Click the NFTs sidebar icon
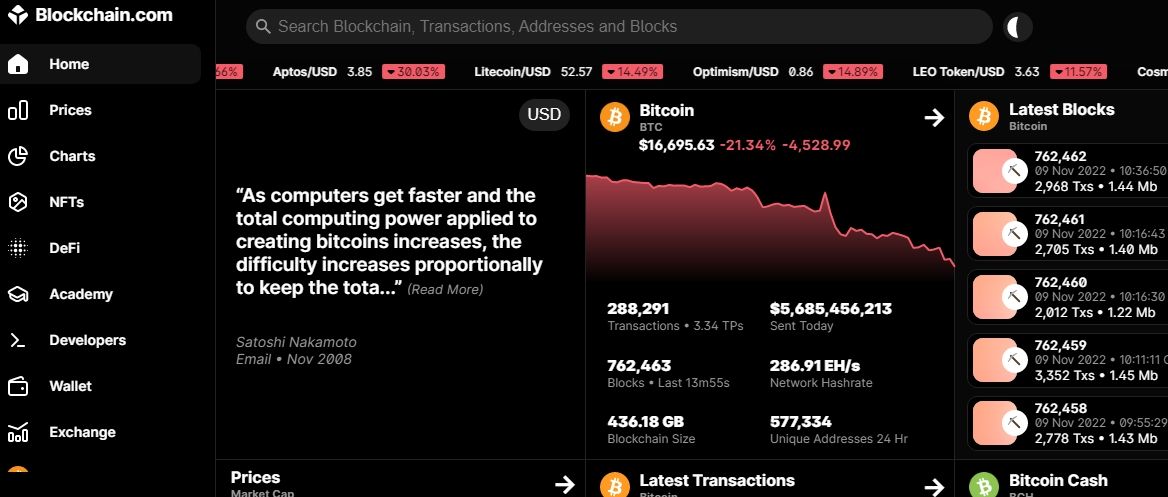The image size is (1168, 497). click(x=18, y=202)
